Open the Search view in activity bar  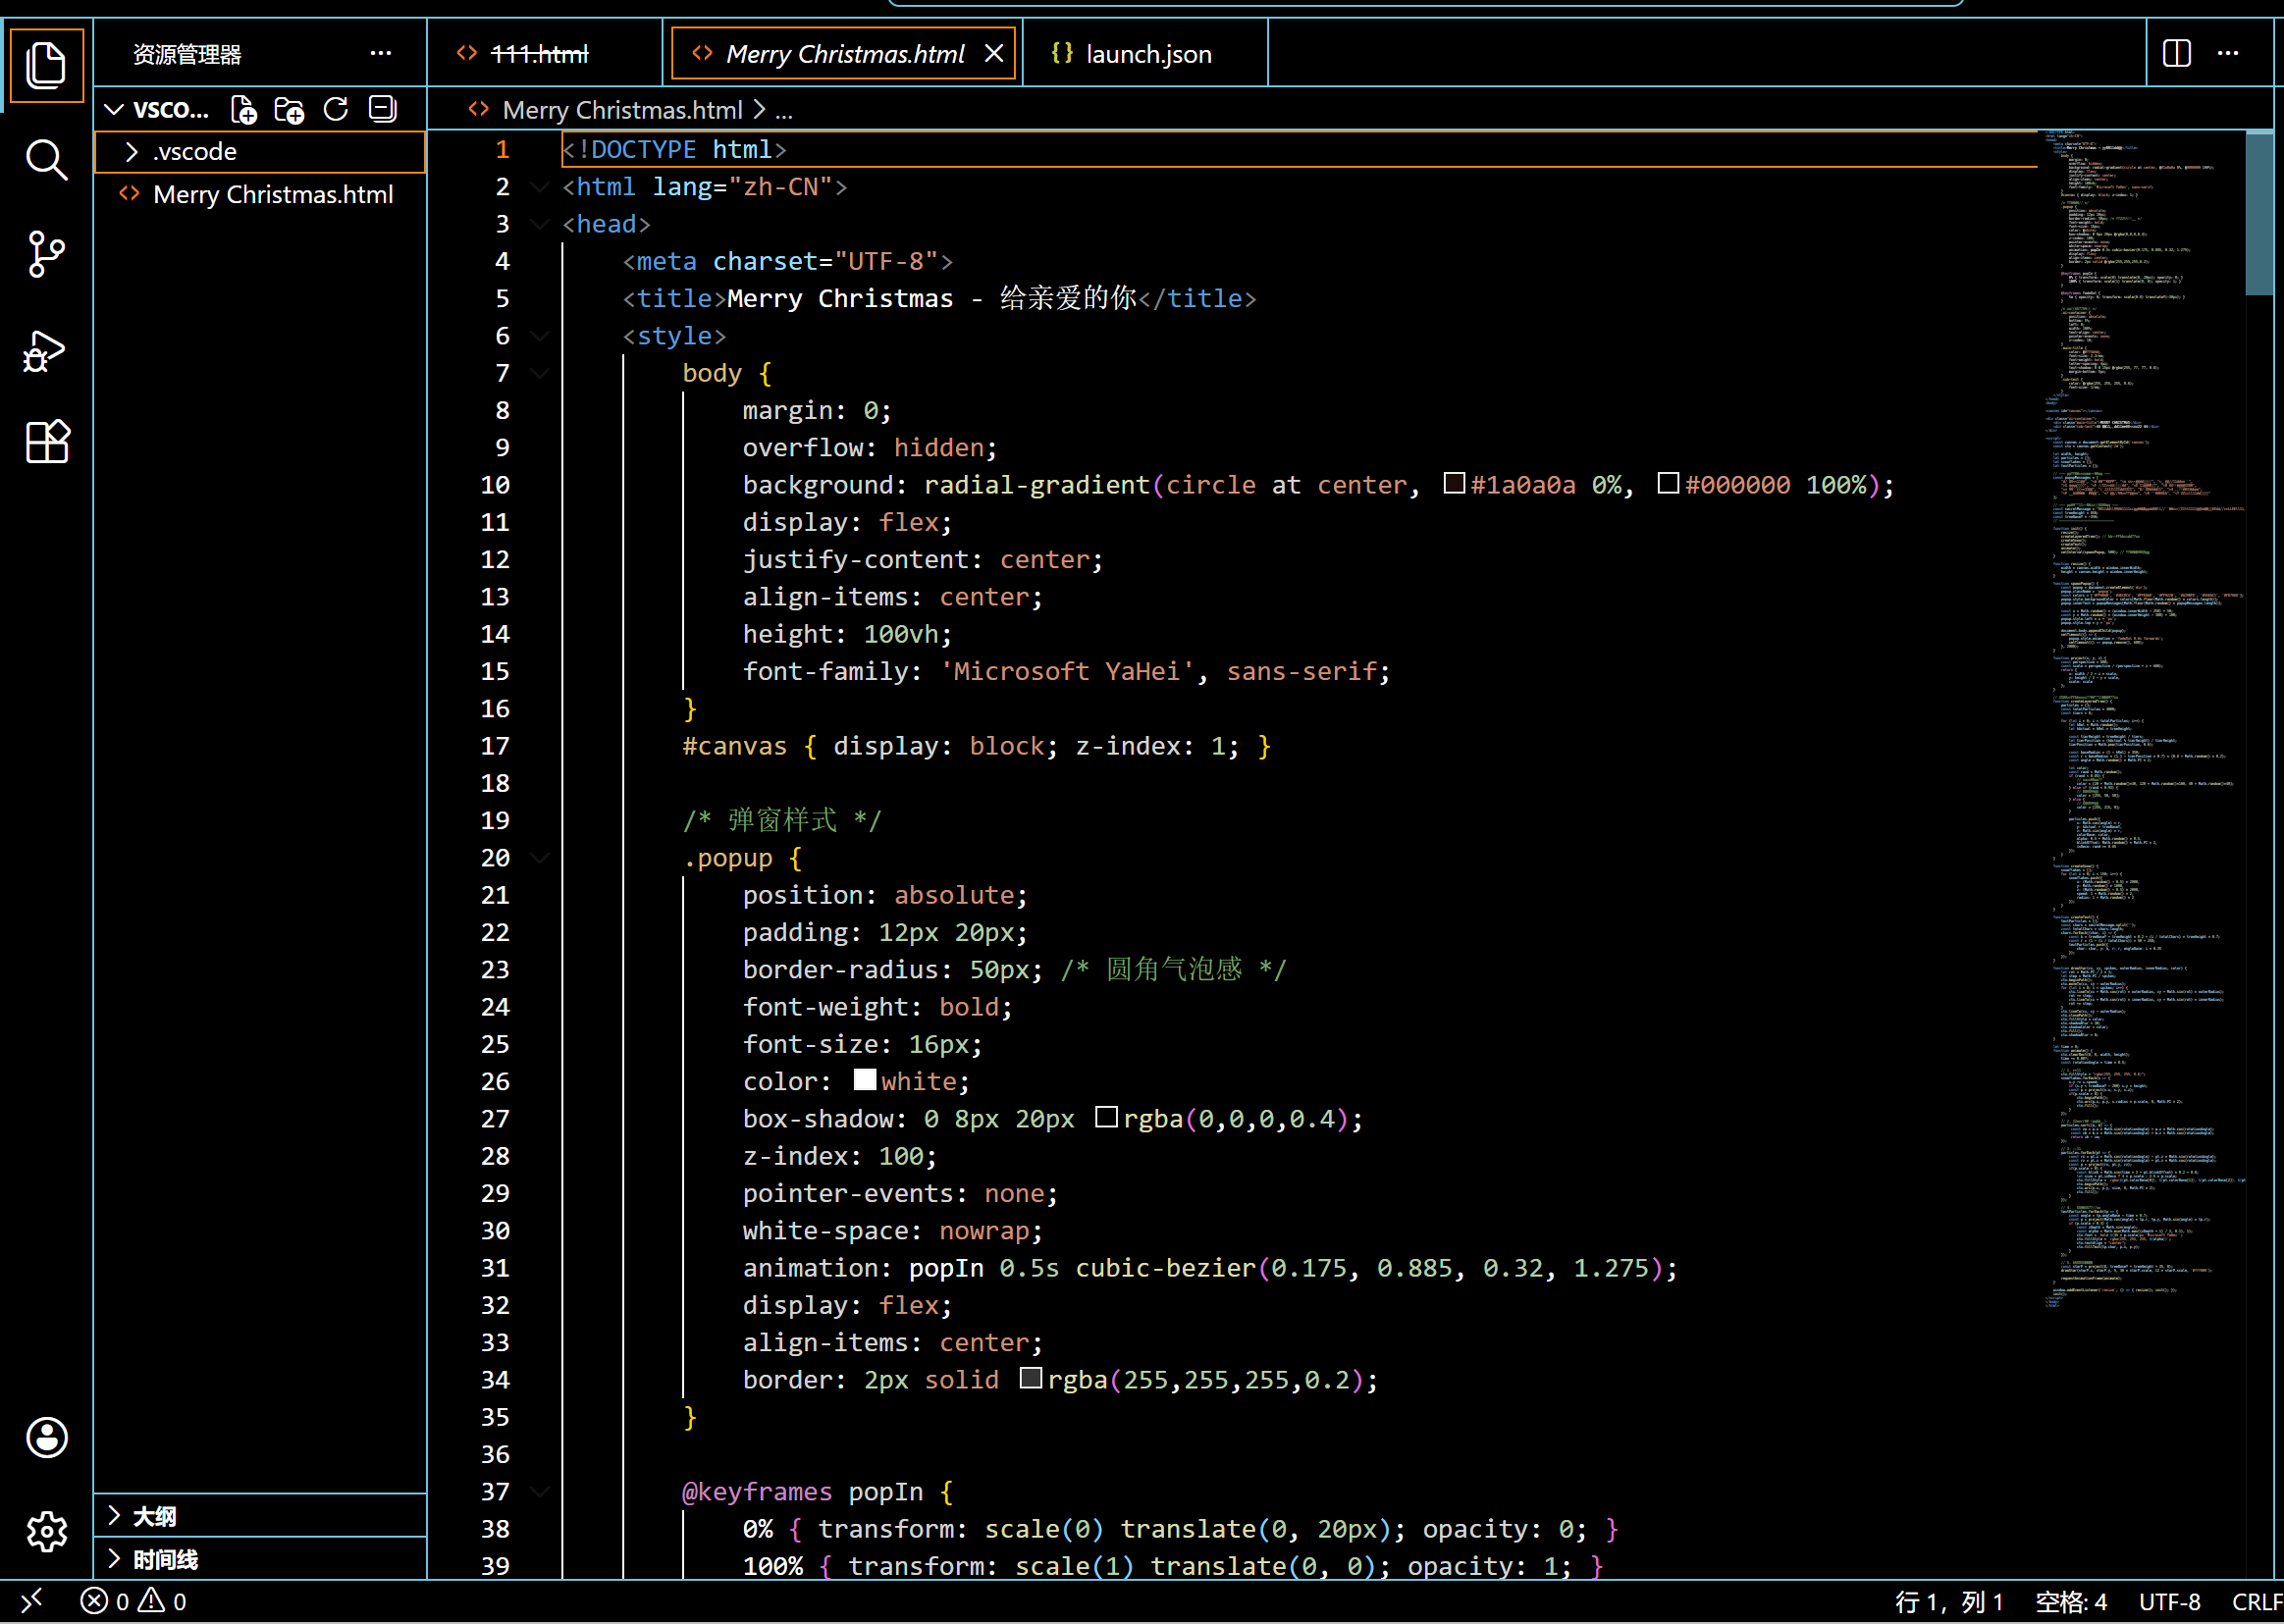pos(46,160)
